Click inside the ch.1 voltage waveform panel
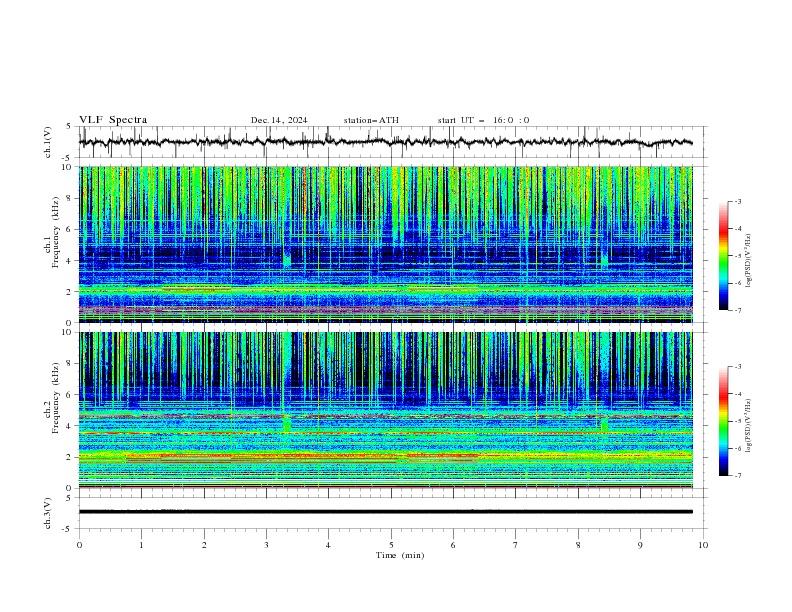 (x=393, y=142)
